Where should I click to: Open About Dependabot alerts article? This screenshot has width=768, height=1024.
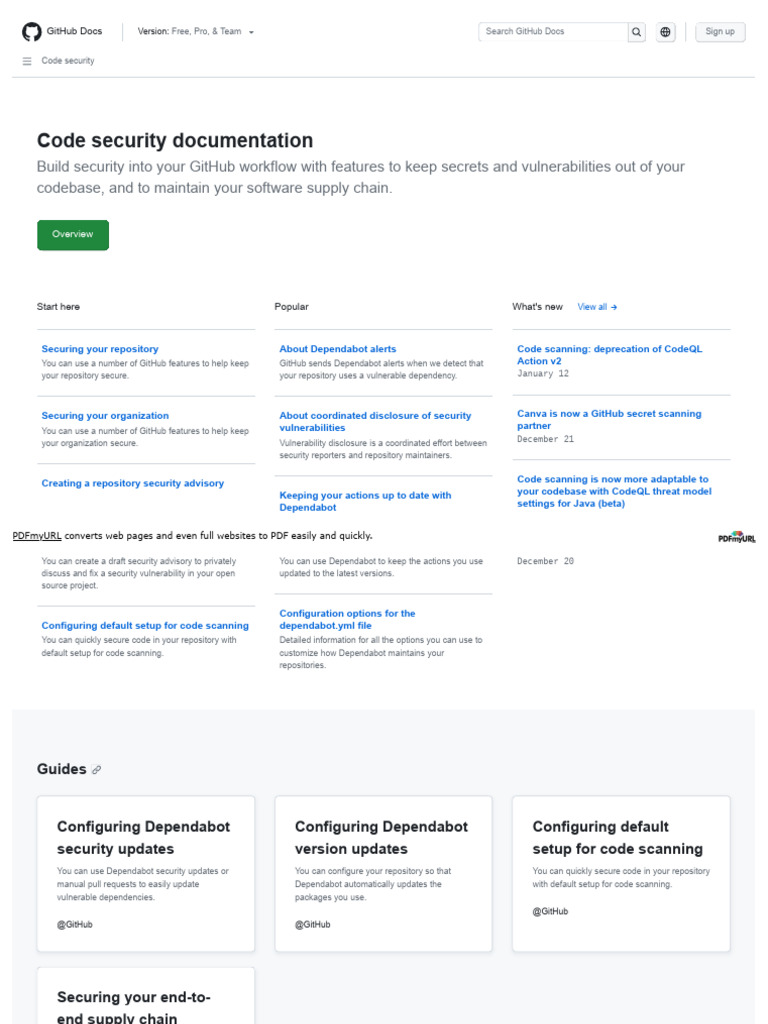click(x=338, y=349)
